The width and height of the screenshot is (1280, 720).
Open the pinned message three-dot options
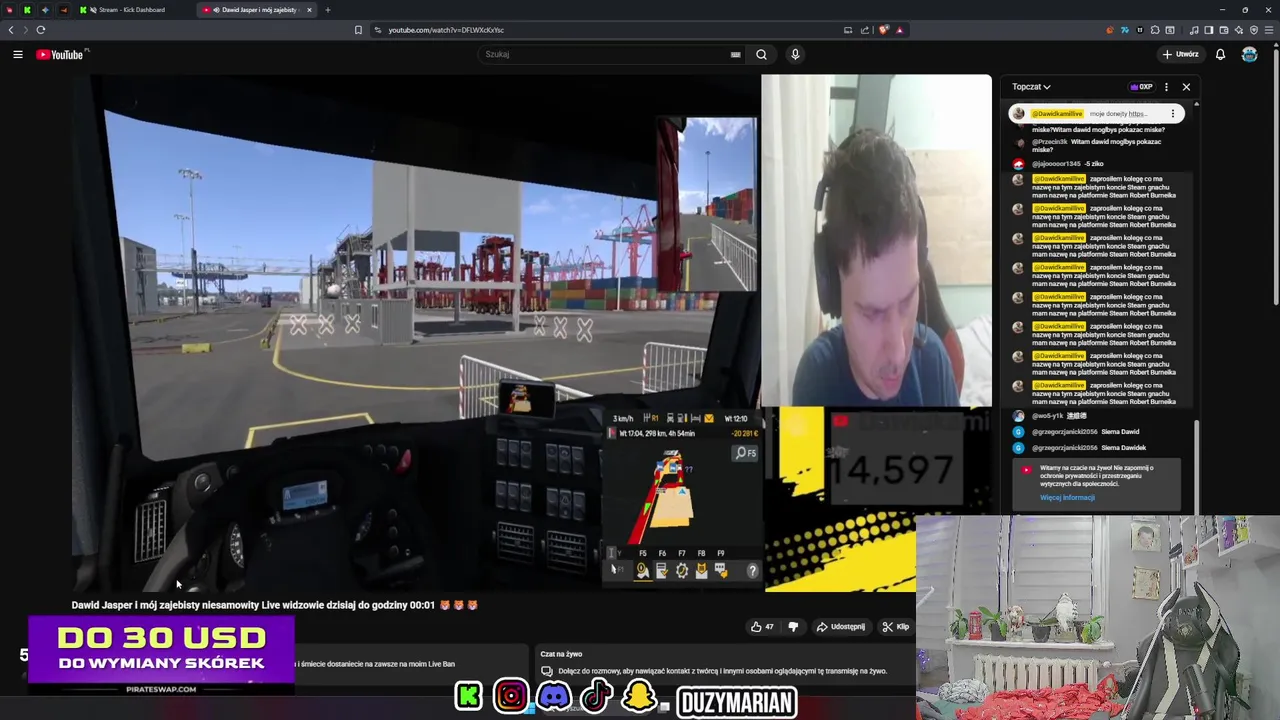[1173, 114]
